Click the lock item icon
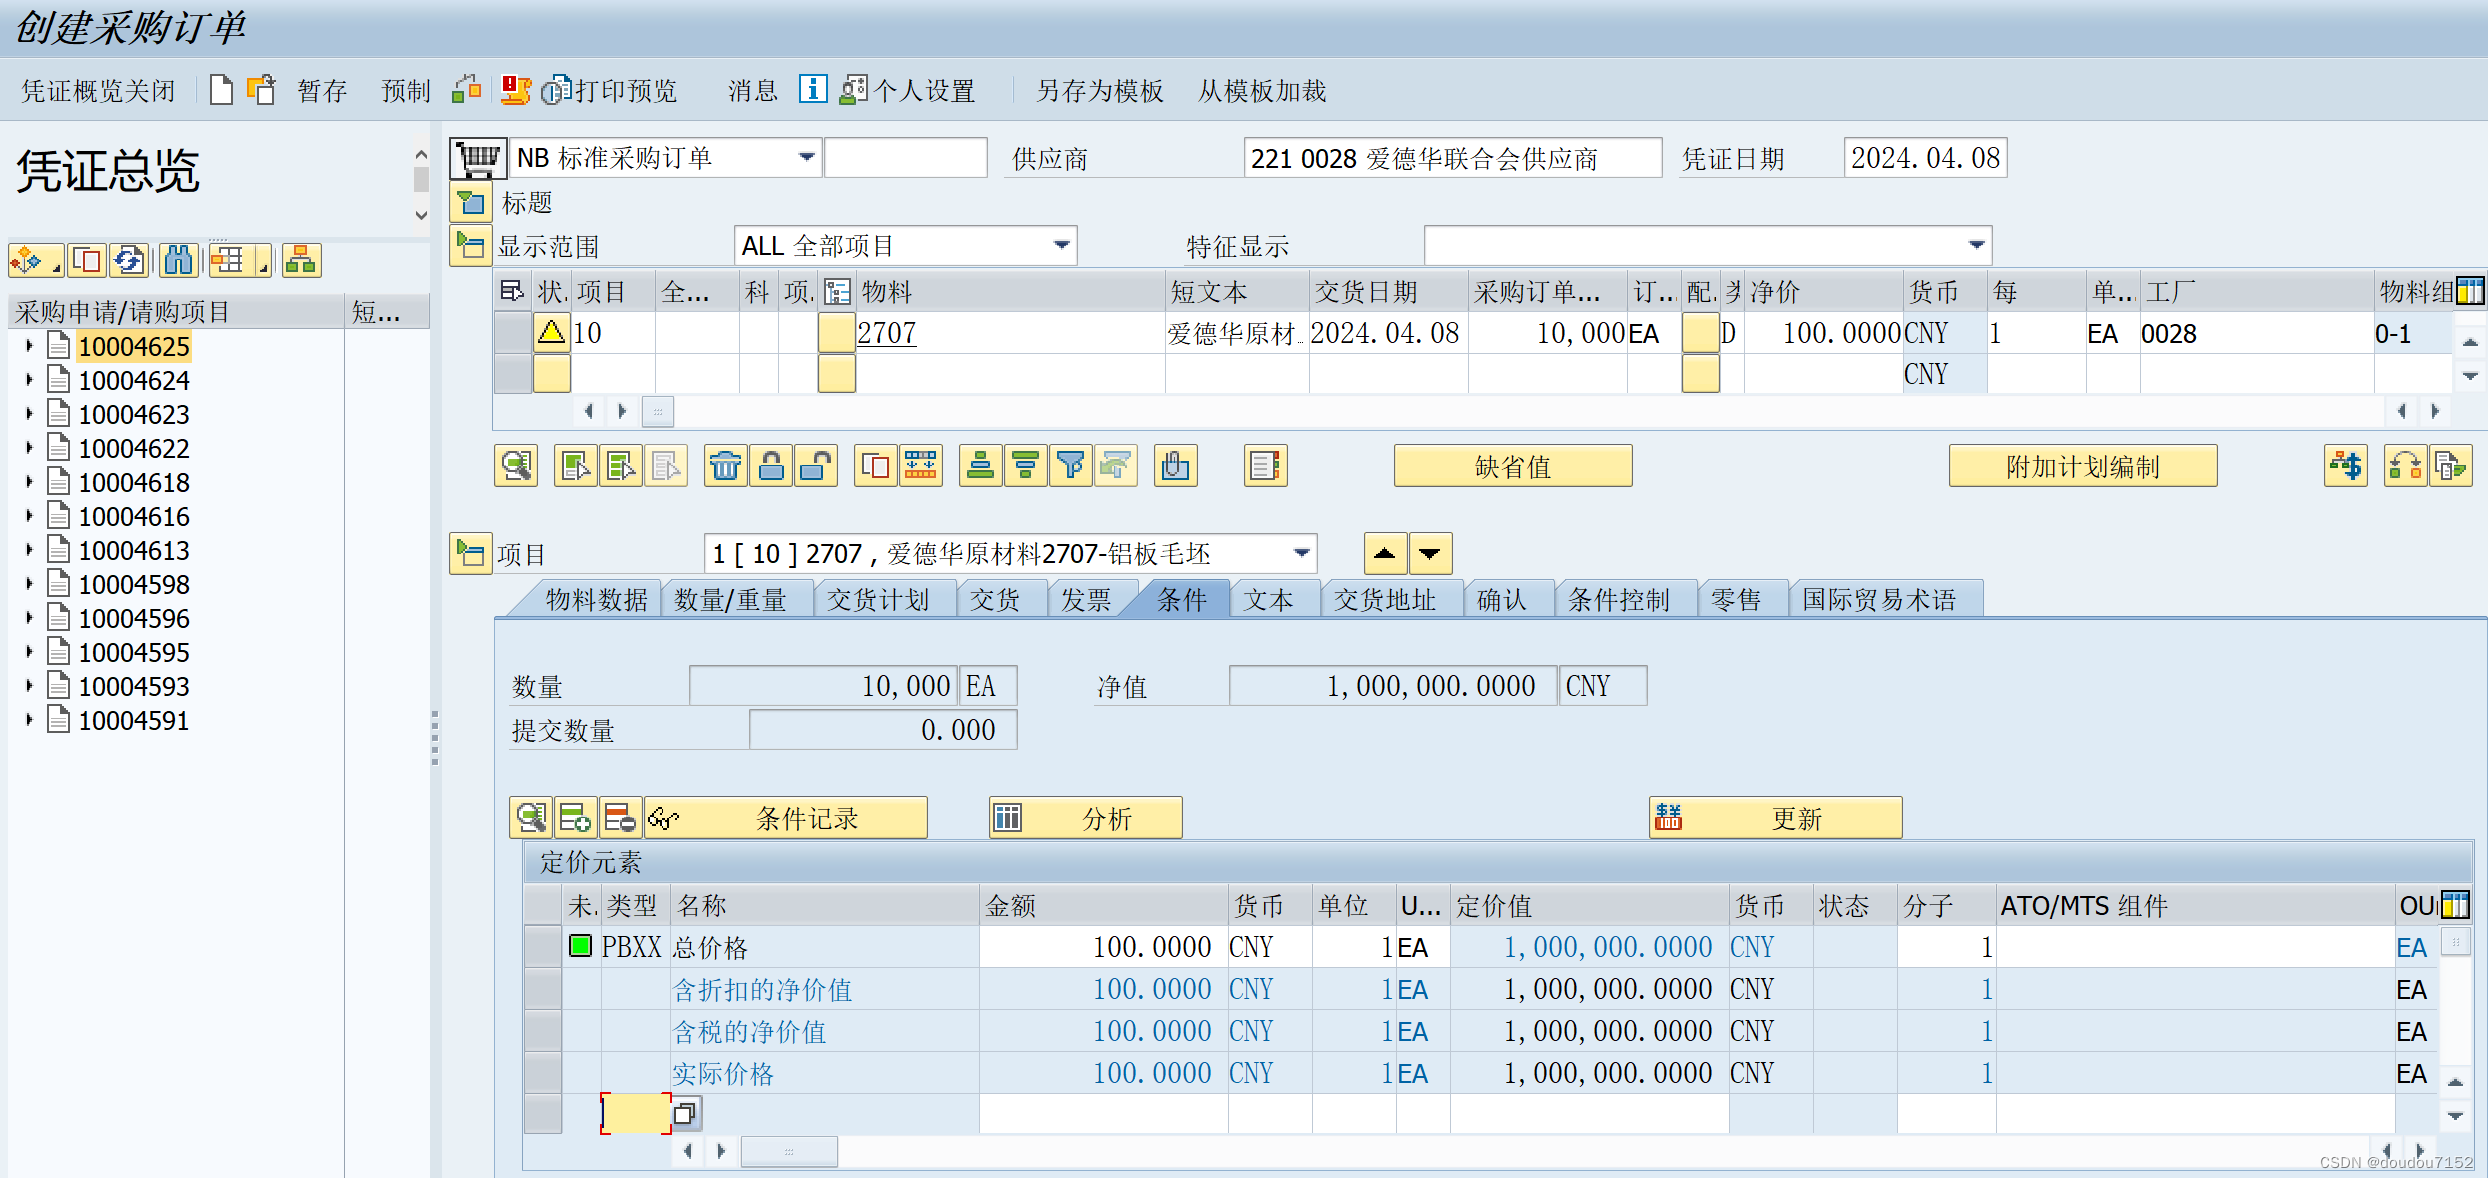The width and height of the screenshot is (2488, 1178). [771, 466]
